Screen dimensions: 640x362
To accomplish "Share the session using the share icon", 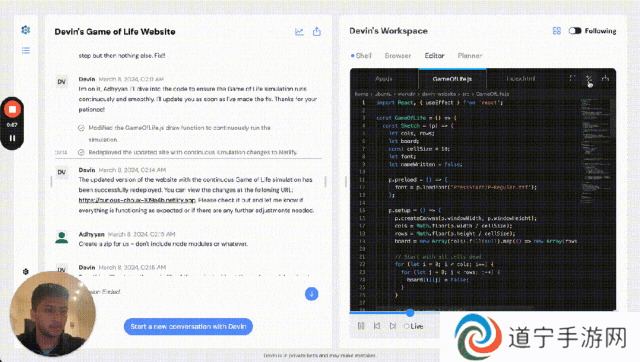I will coord(317,32).
